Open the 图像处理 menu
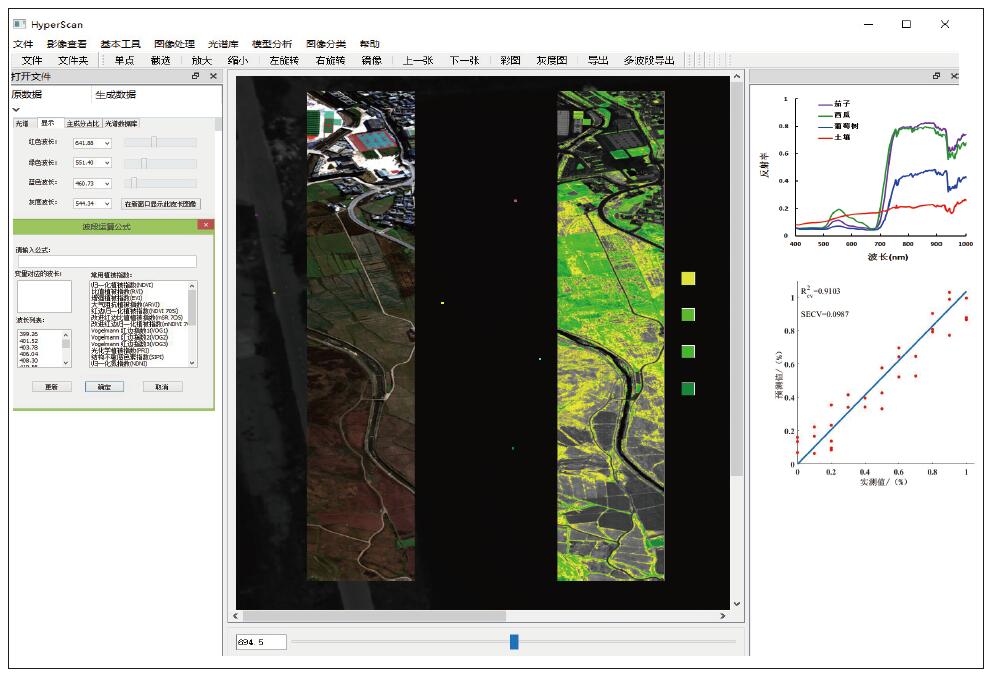Screen dimensions: 992x674 [174, 44]
